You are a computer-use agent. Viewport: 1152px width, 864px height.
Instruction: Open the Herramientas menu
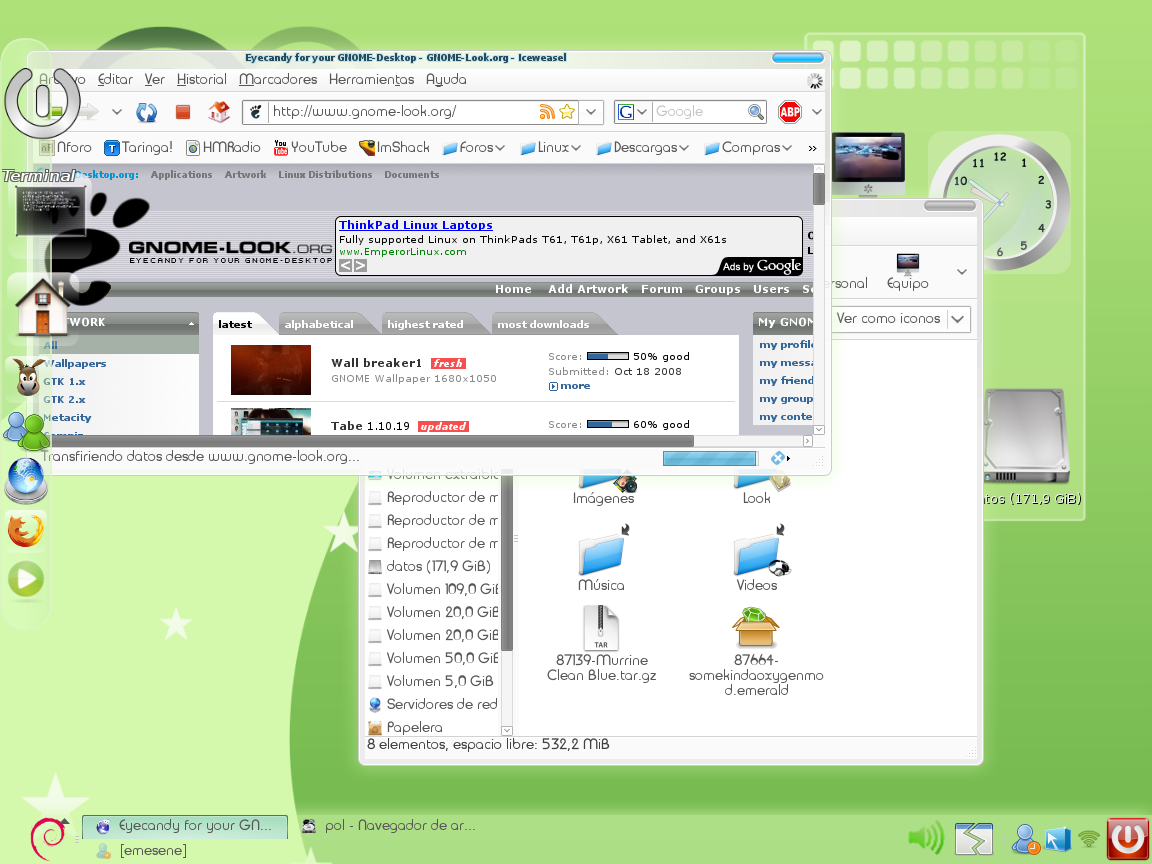click(372, 79)
